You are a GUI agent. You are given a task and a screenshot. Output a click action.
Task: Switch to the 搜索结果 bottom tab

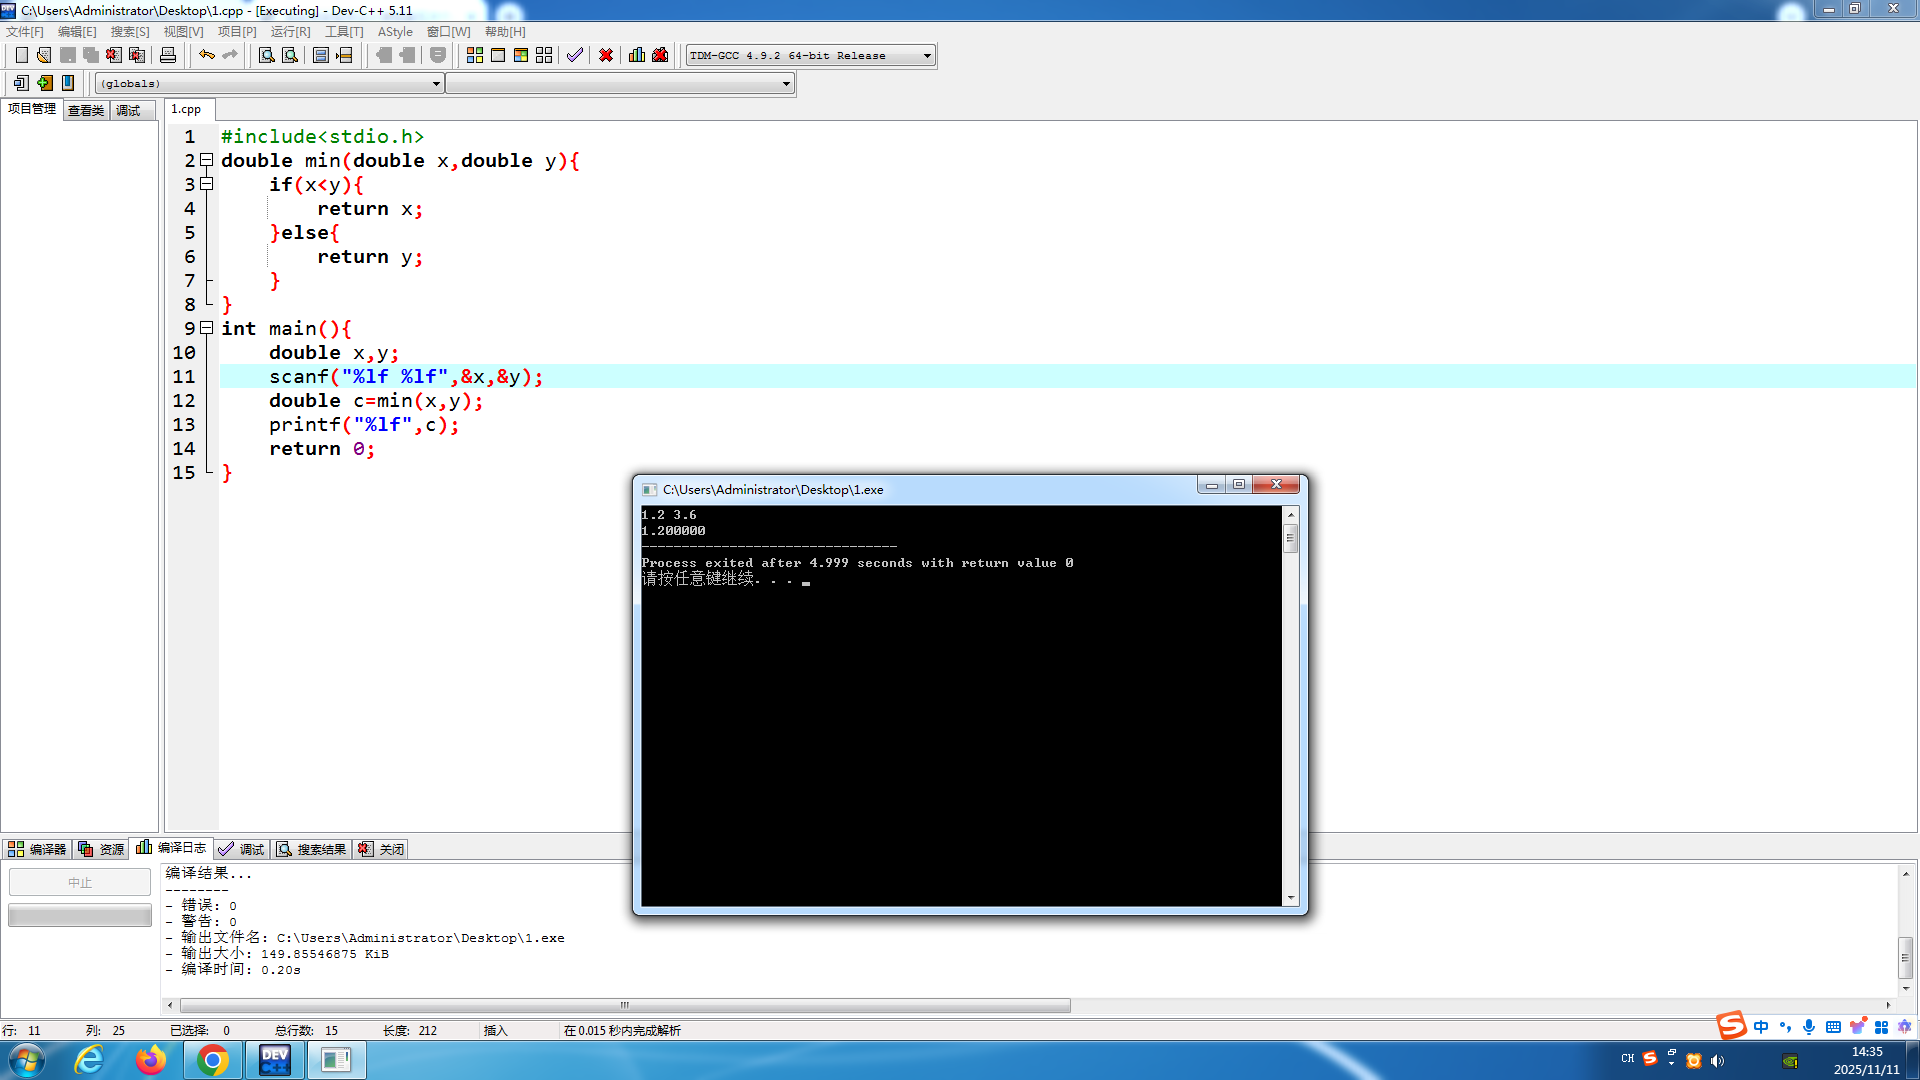(x=312, y=849)
